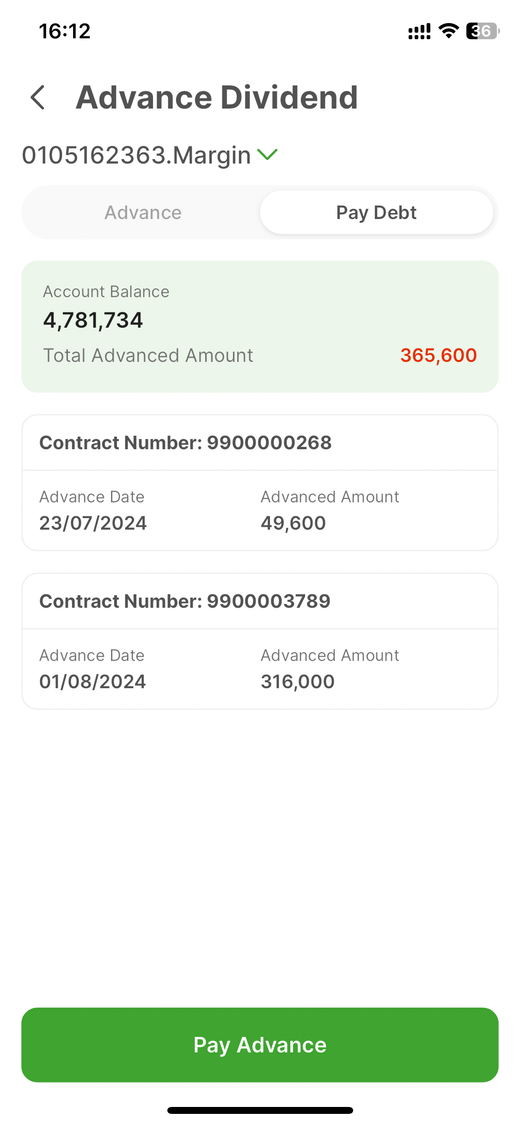Tap the Wi-Fi status icon
520x1125 pixels.
[x=449, y=31]
